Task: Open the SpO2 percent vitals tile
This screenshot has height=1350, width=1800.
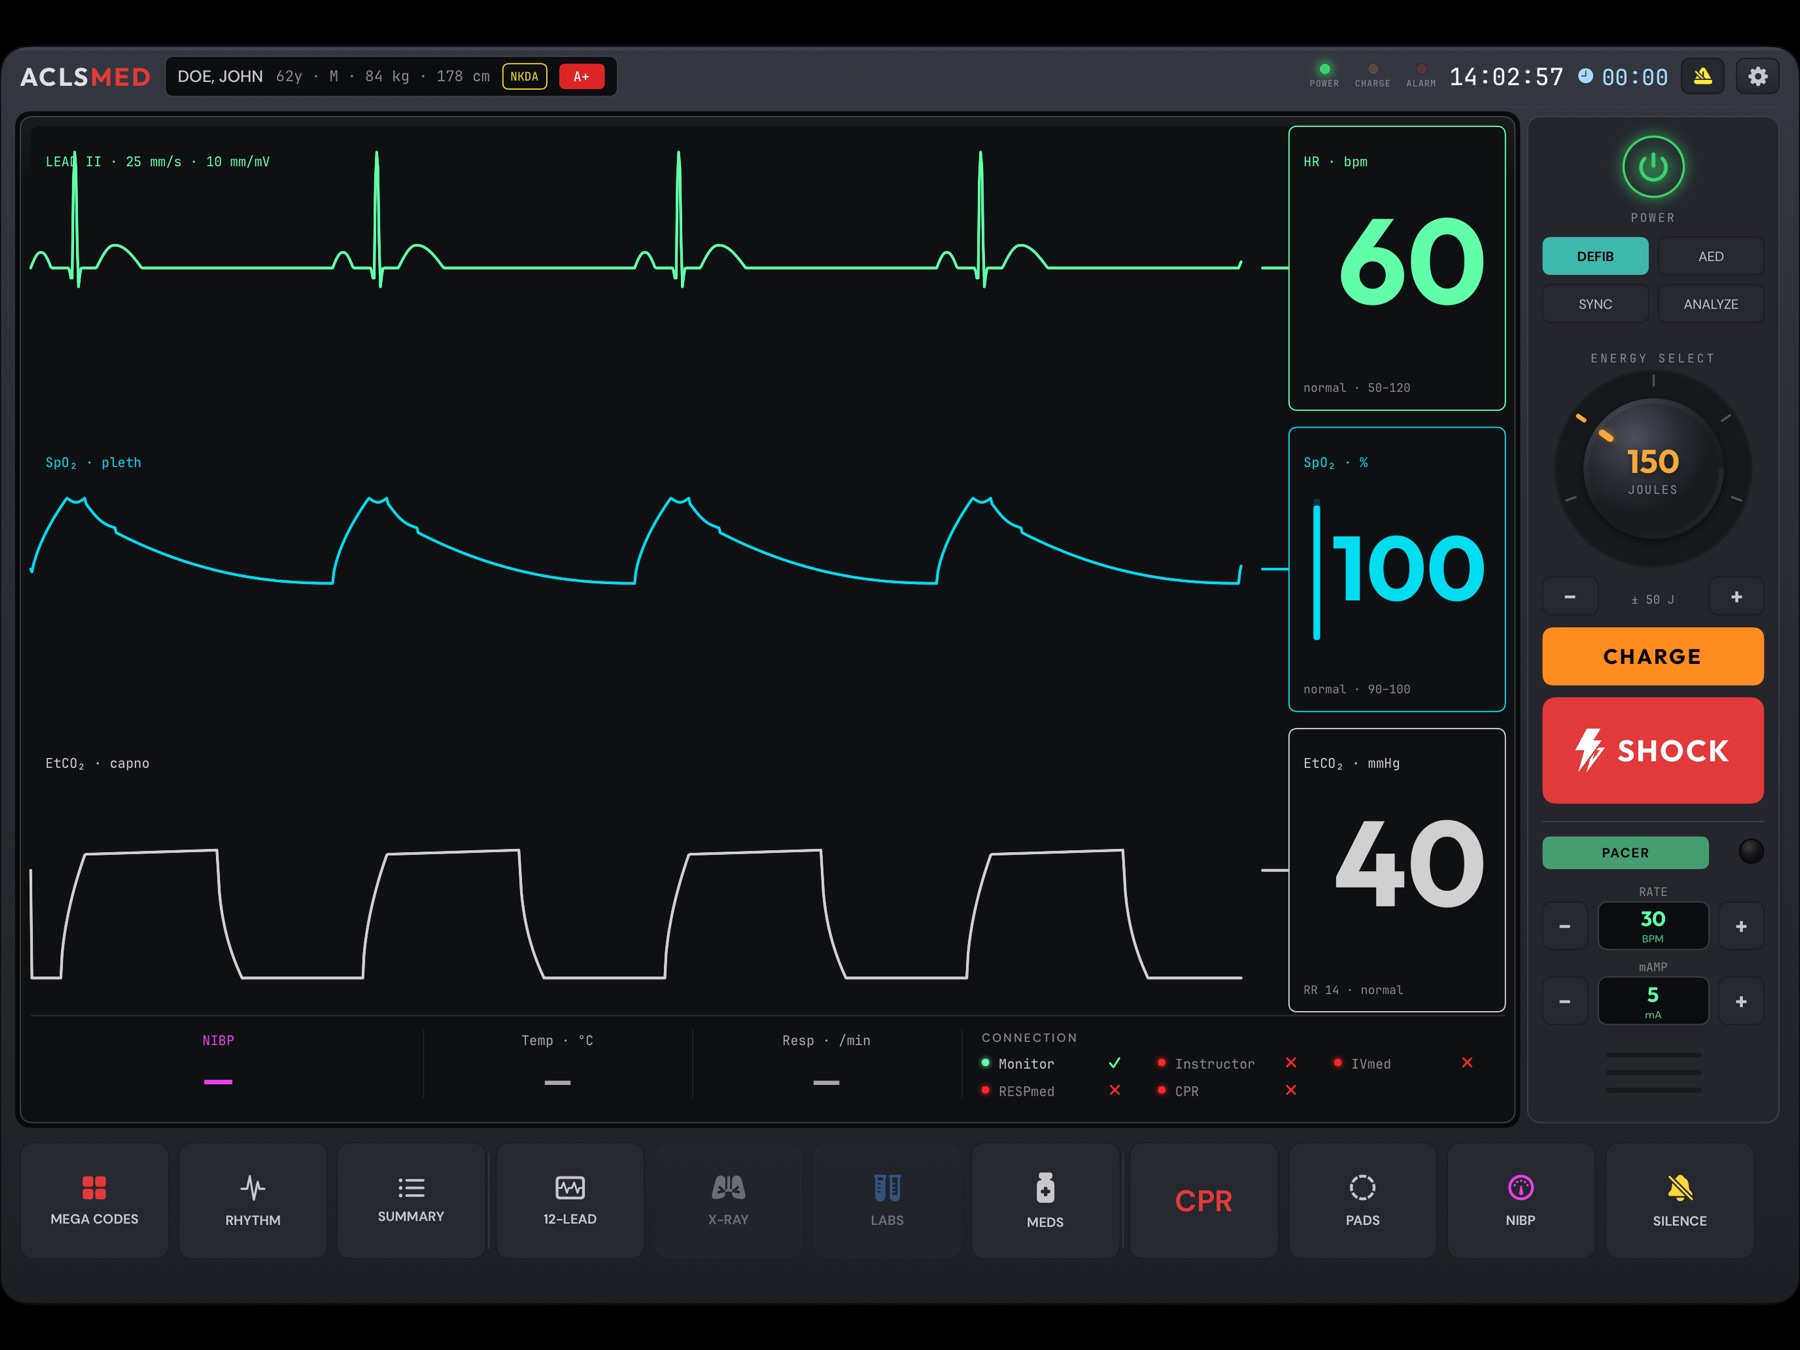Action: tap(1397, 569)
